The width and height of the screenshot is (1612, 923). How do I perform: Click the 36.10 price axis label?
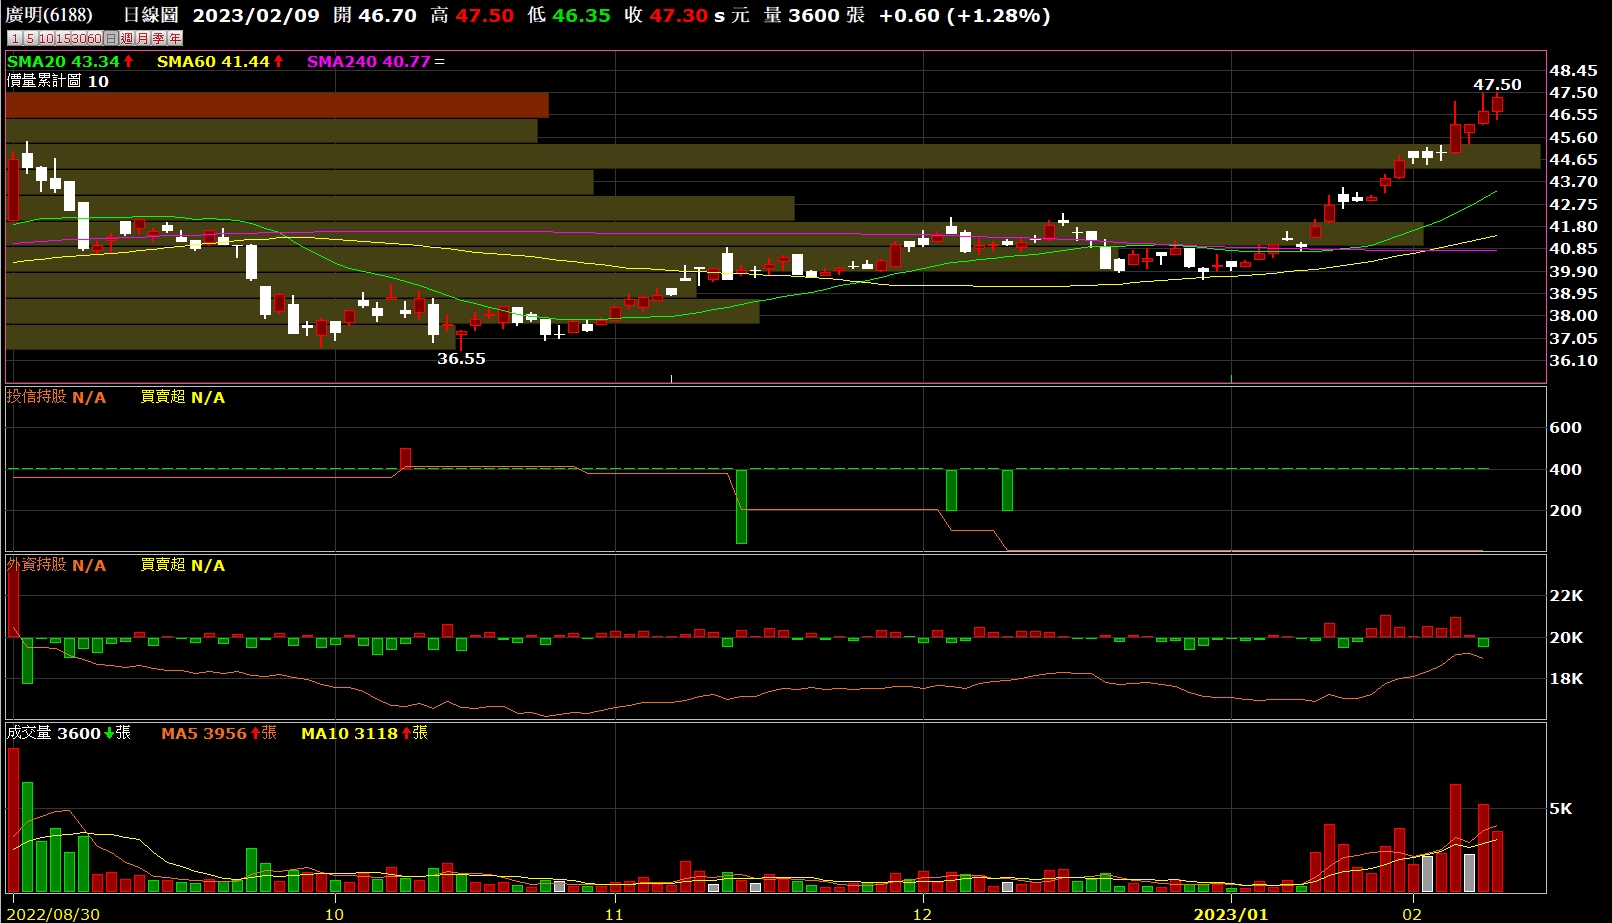[1573, 361]
